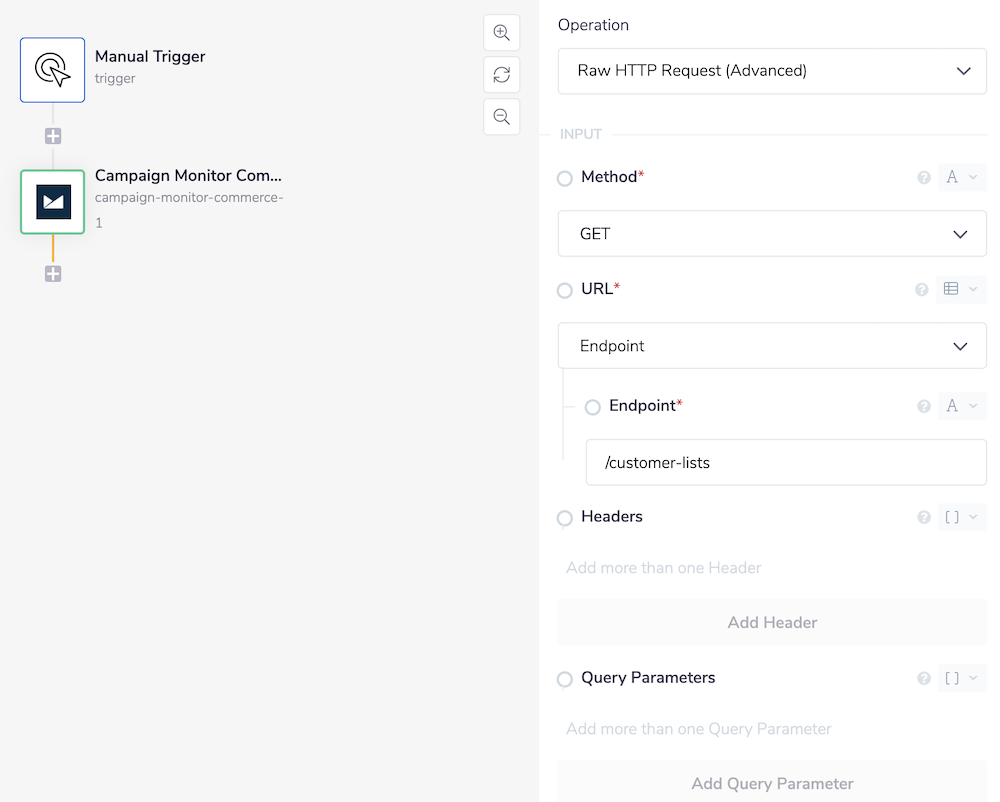Select the radio circle beside Method
Image resolution: width=1000 pixels, height=802 pixels.
click(564, 176)
